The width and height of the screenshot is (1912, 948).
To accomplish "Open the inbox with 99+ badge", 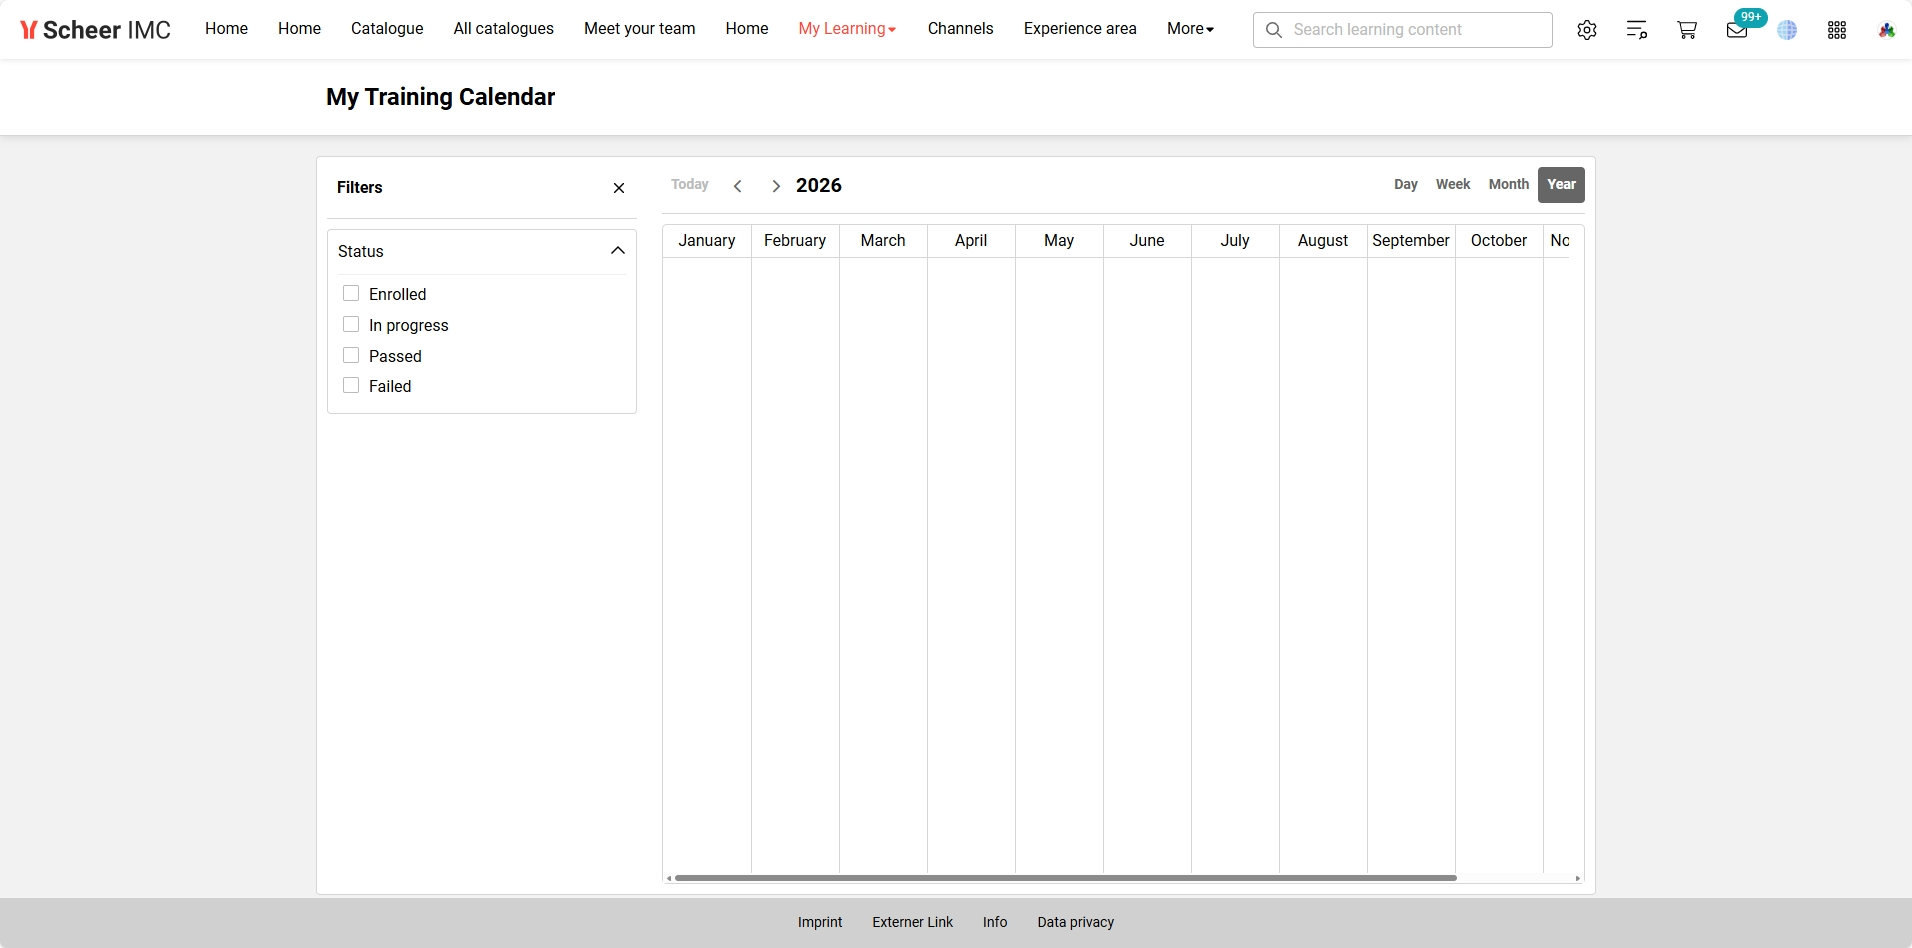I will (1738, 30).
